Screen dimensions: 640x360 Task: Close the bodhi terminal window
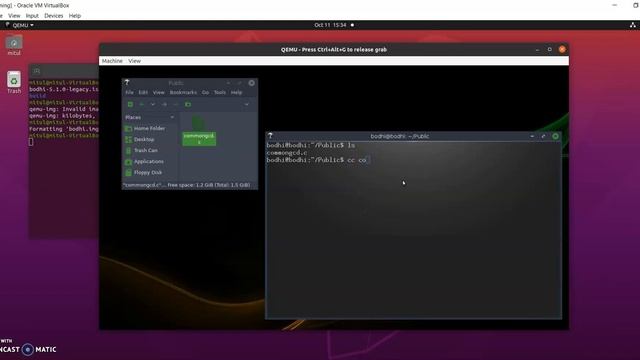[x=556, y=136]
